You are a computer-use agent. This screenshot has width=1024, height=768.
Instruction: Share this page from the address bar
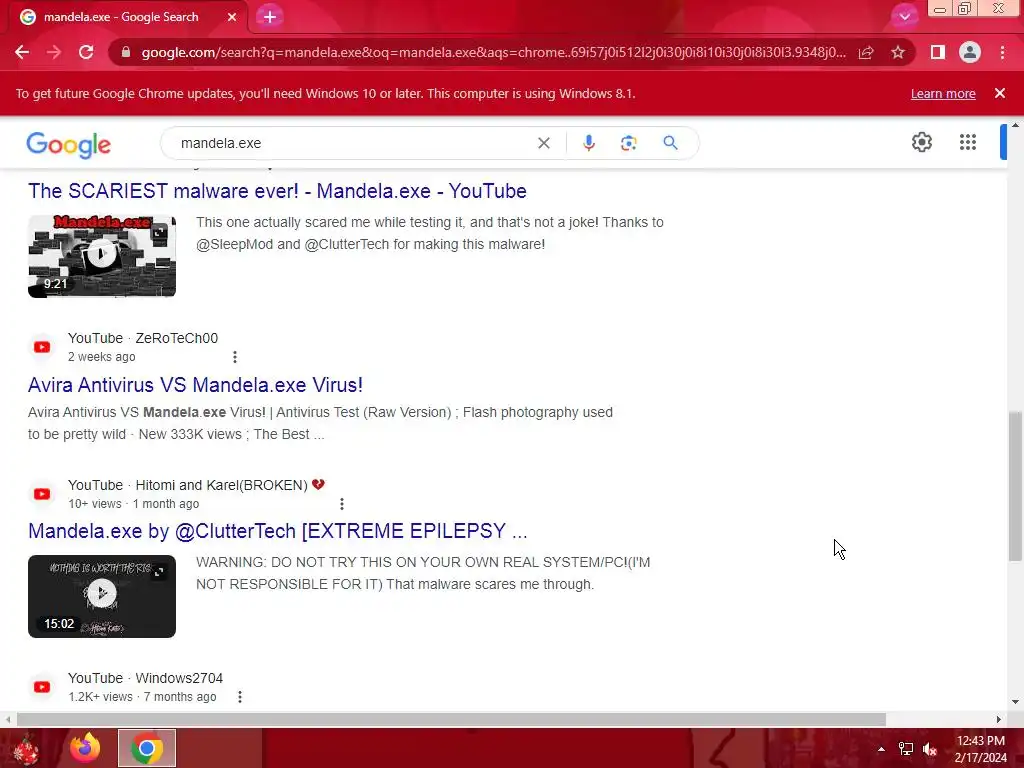866,52
